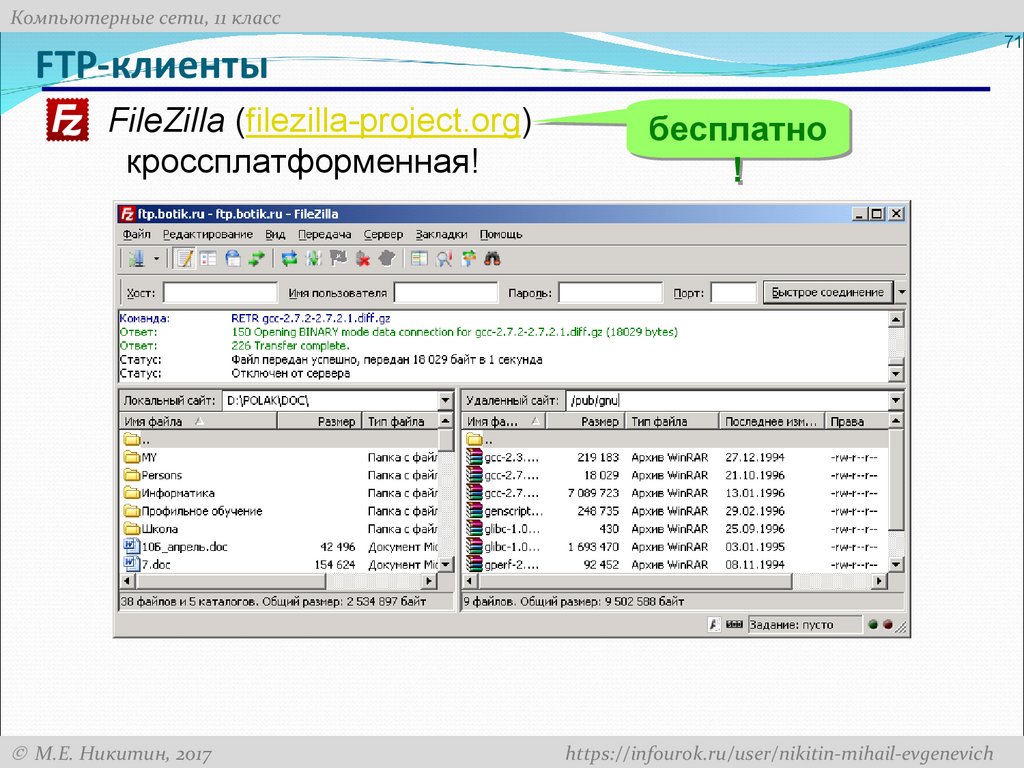Select the gperf-2 archive
The width and height of the screenshot is (1024, 768).
676,564
